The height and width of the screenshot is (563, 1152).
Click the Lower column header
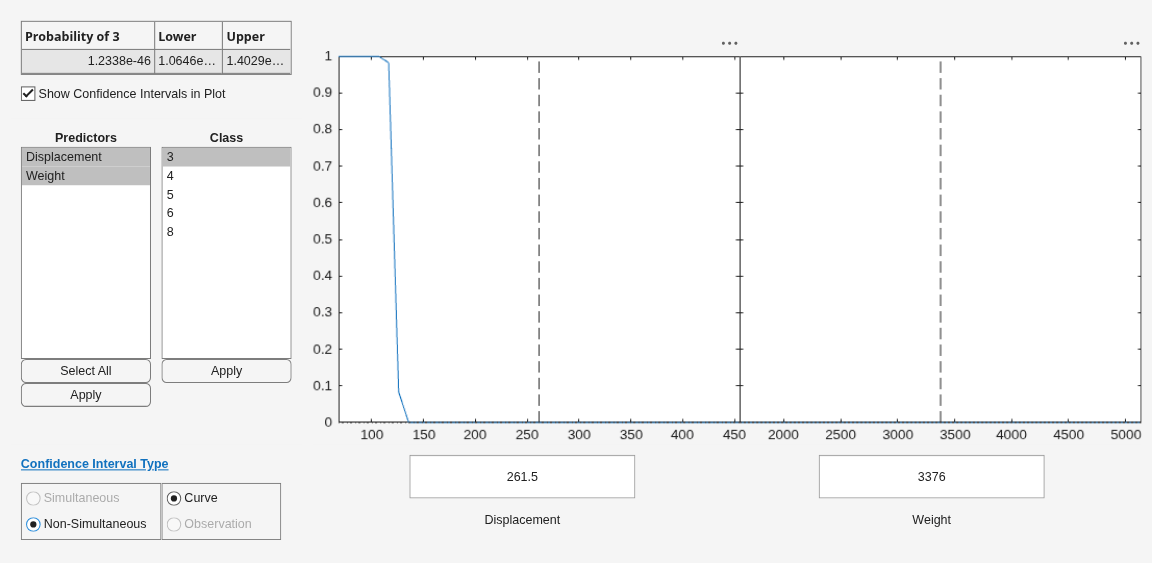click(189, 36)
